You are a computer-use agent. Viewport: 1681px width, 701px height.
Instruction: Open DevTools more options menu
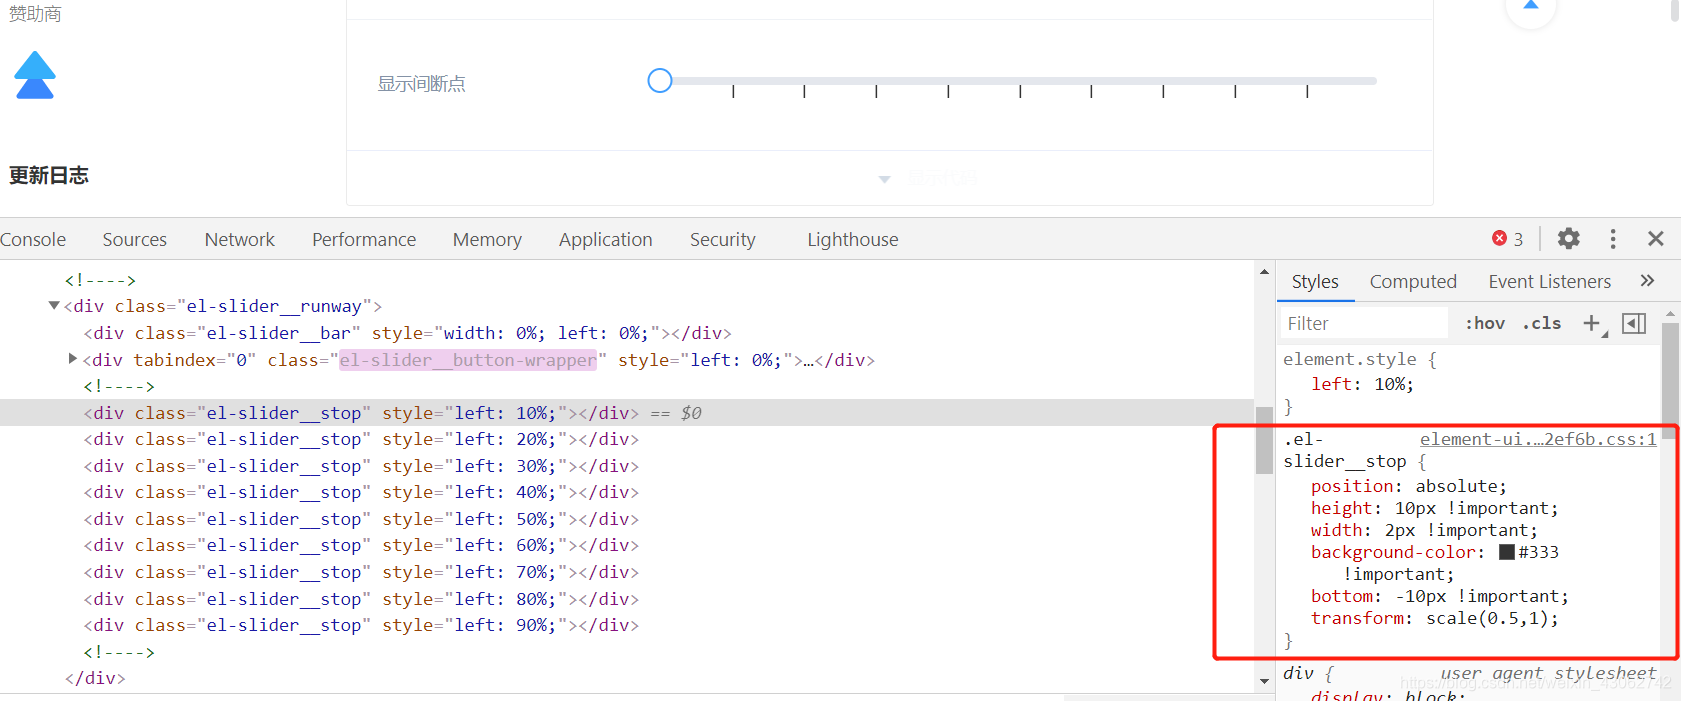click(x=1612, y=239)
